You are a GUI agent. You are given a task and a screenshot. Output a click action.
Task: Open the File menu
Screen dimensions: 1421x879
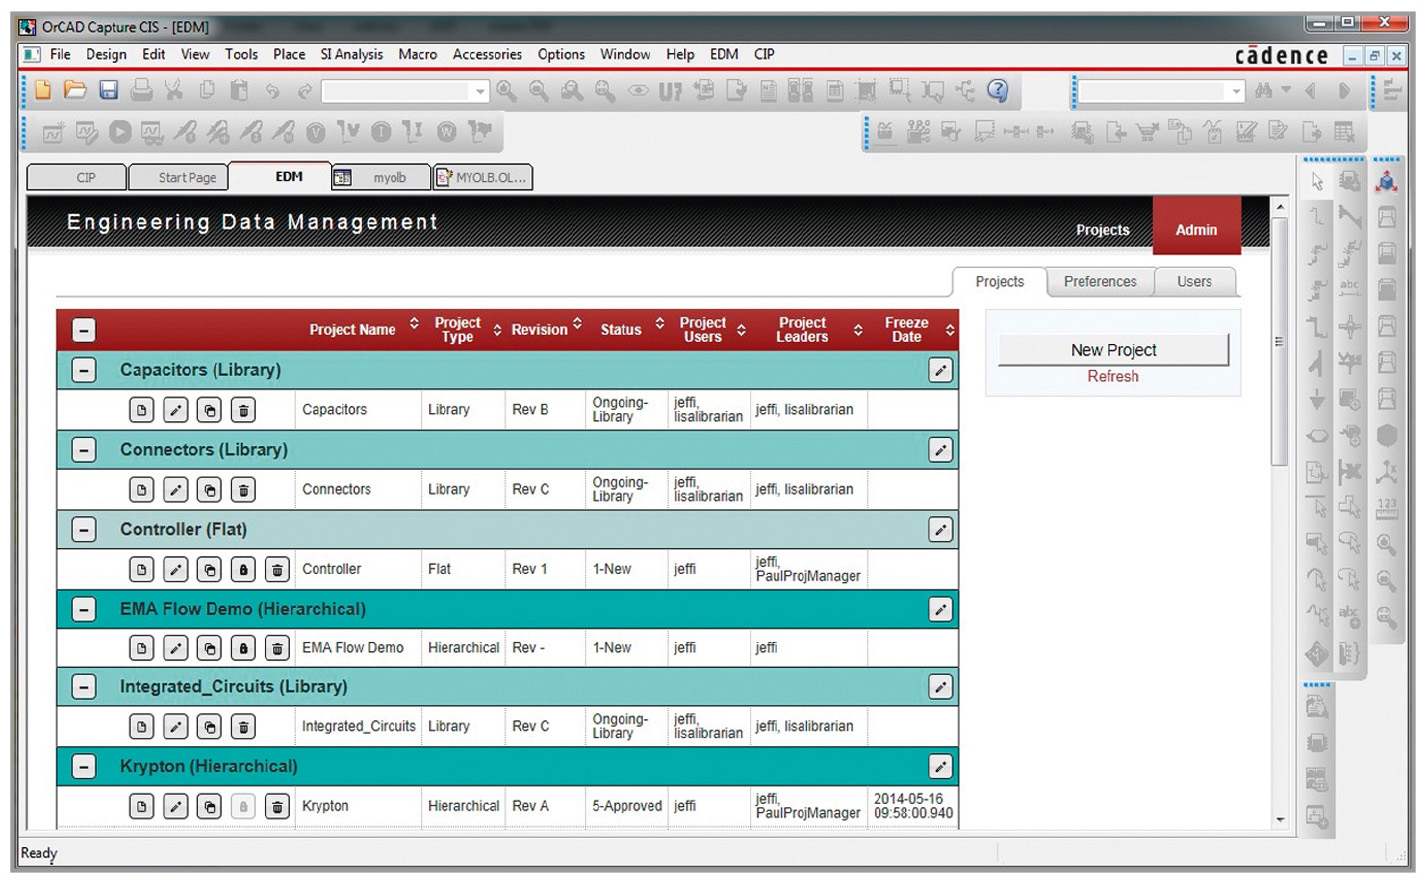[60, 54]
